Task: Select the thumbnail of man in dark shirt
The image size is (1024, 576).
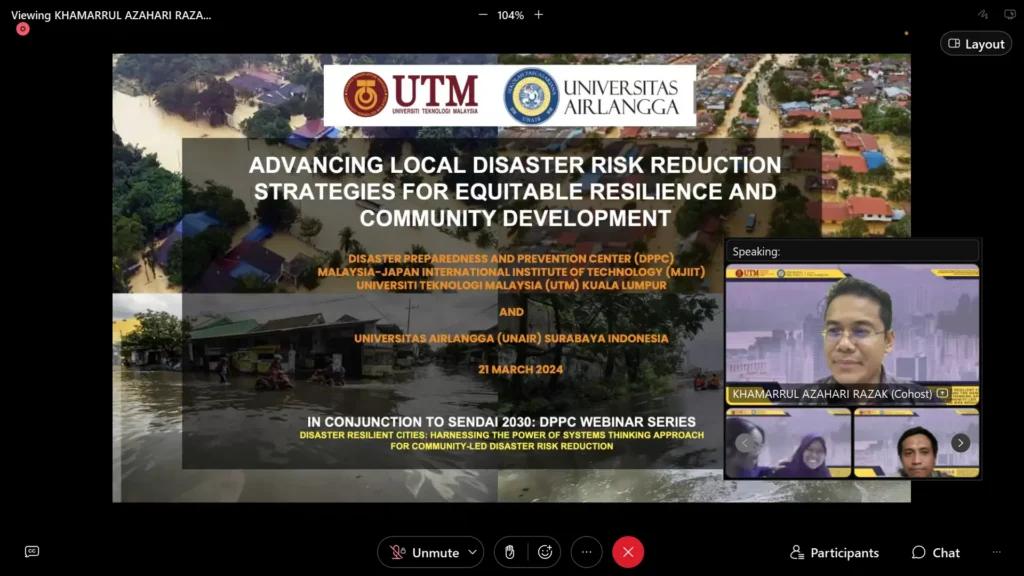Action: click(916, 443)
